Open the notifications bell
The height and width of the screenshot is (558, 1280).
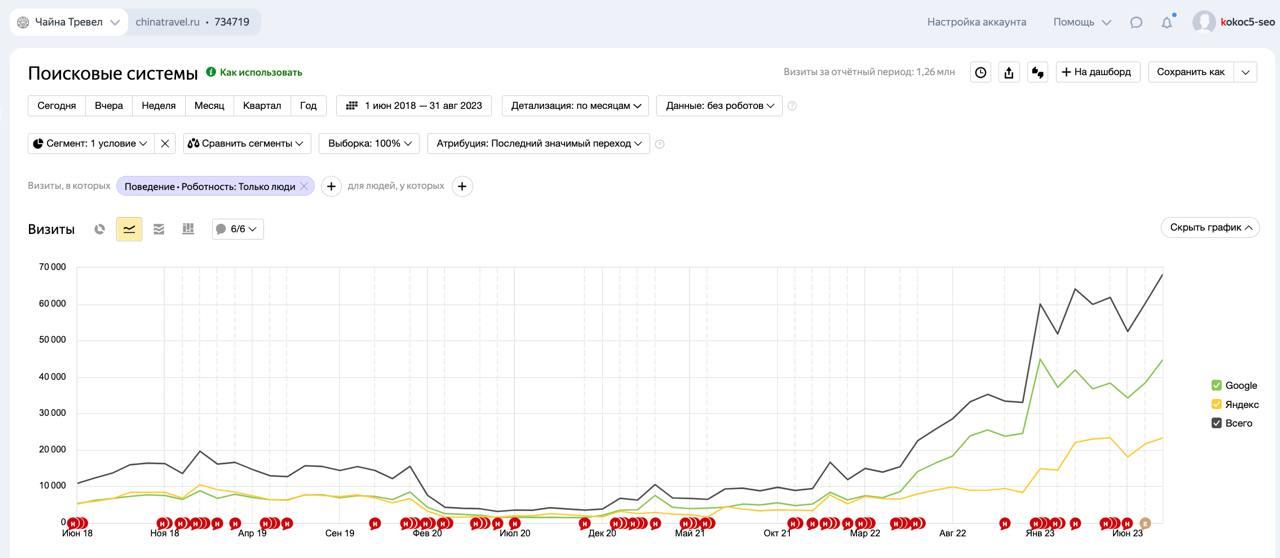tap(1166, 22)
